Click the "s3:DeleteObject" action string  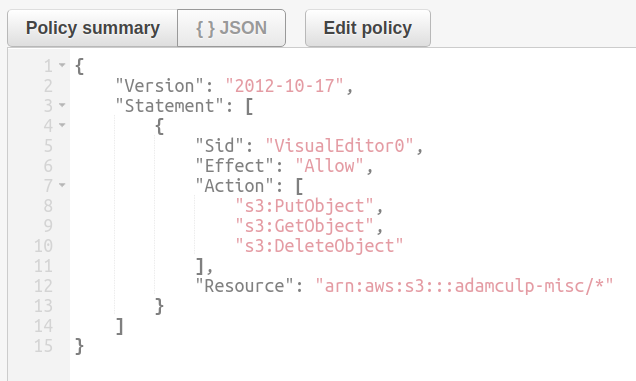click(x=319, y=246)
